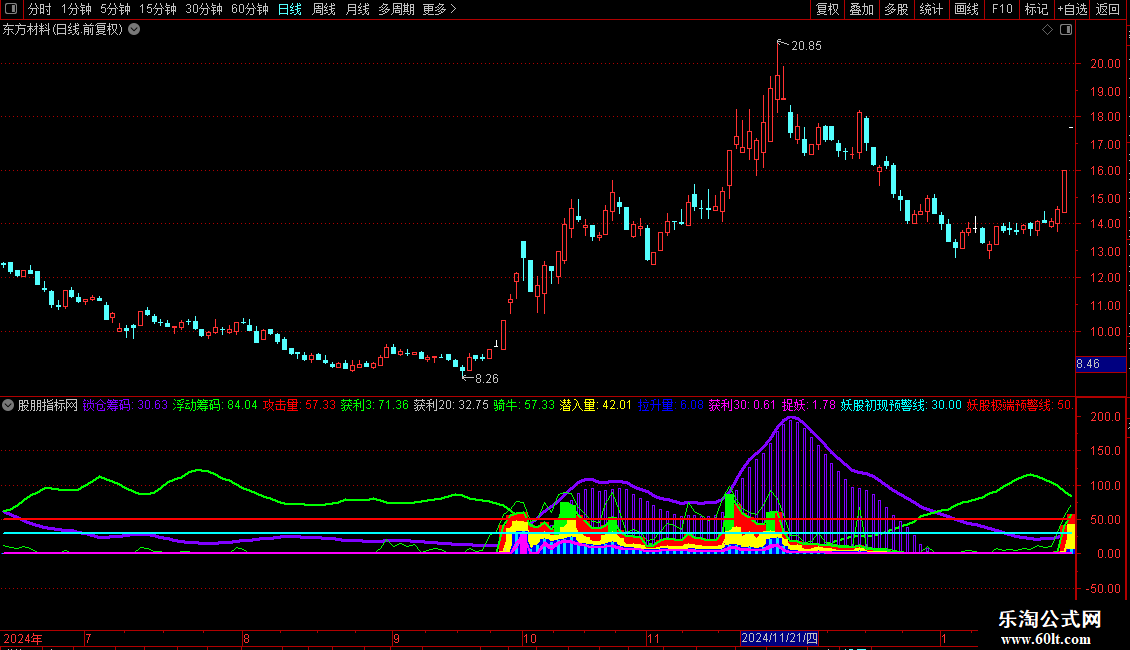
Task: Click the 骑牛: 57.33 indicator value
Action: coord(524,405)
